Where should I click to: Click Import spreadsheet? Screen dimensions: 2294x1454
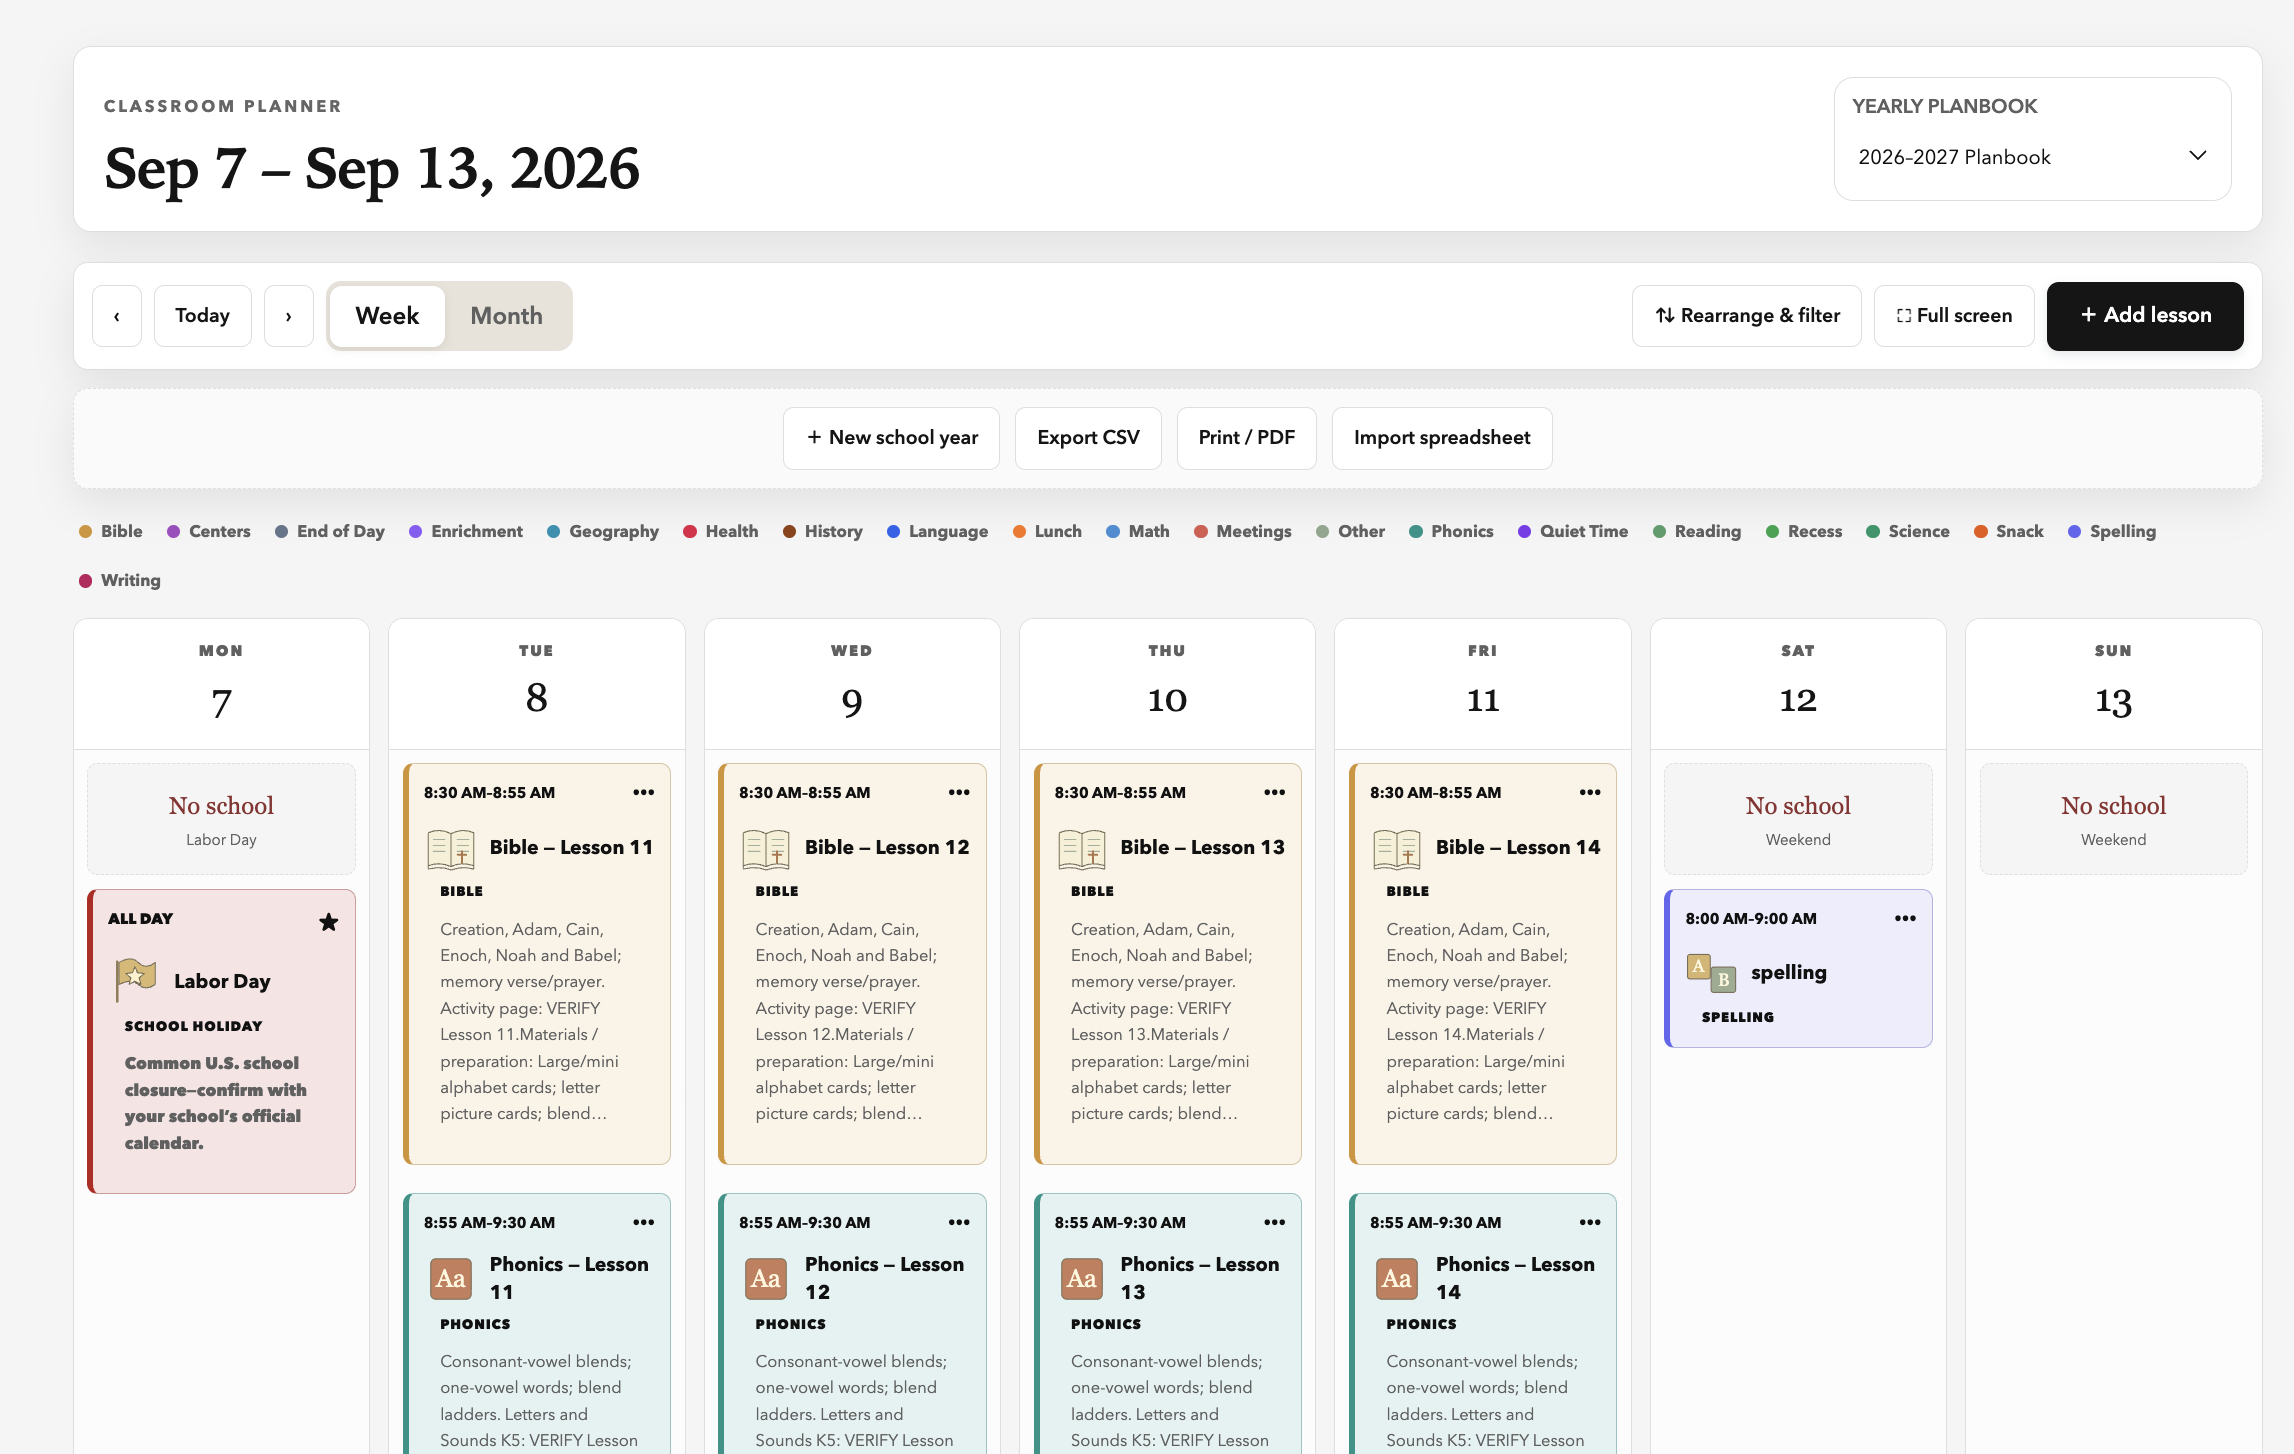[1442, 438]
